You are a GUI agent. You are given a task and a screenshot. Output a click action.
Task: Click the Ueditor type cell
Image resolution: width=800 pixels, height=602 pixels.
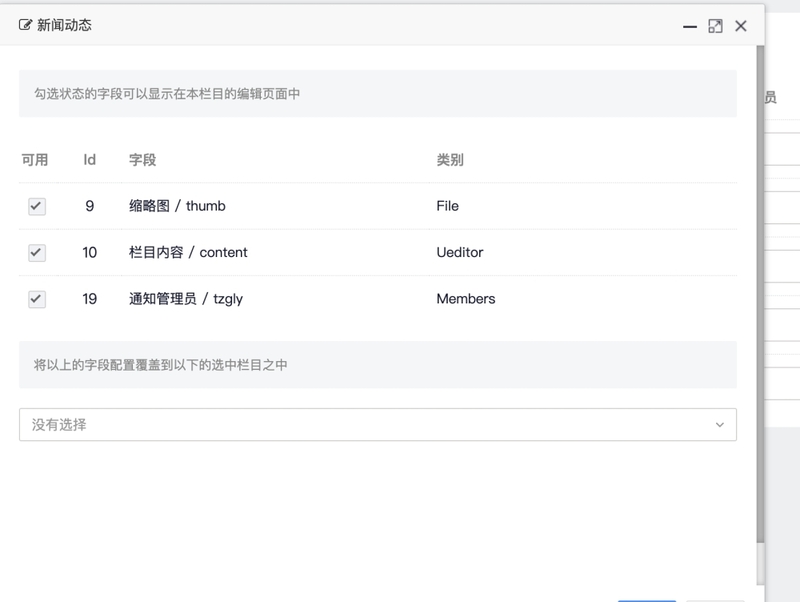click(x=459, y=252)
